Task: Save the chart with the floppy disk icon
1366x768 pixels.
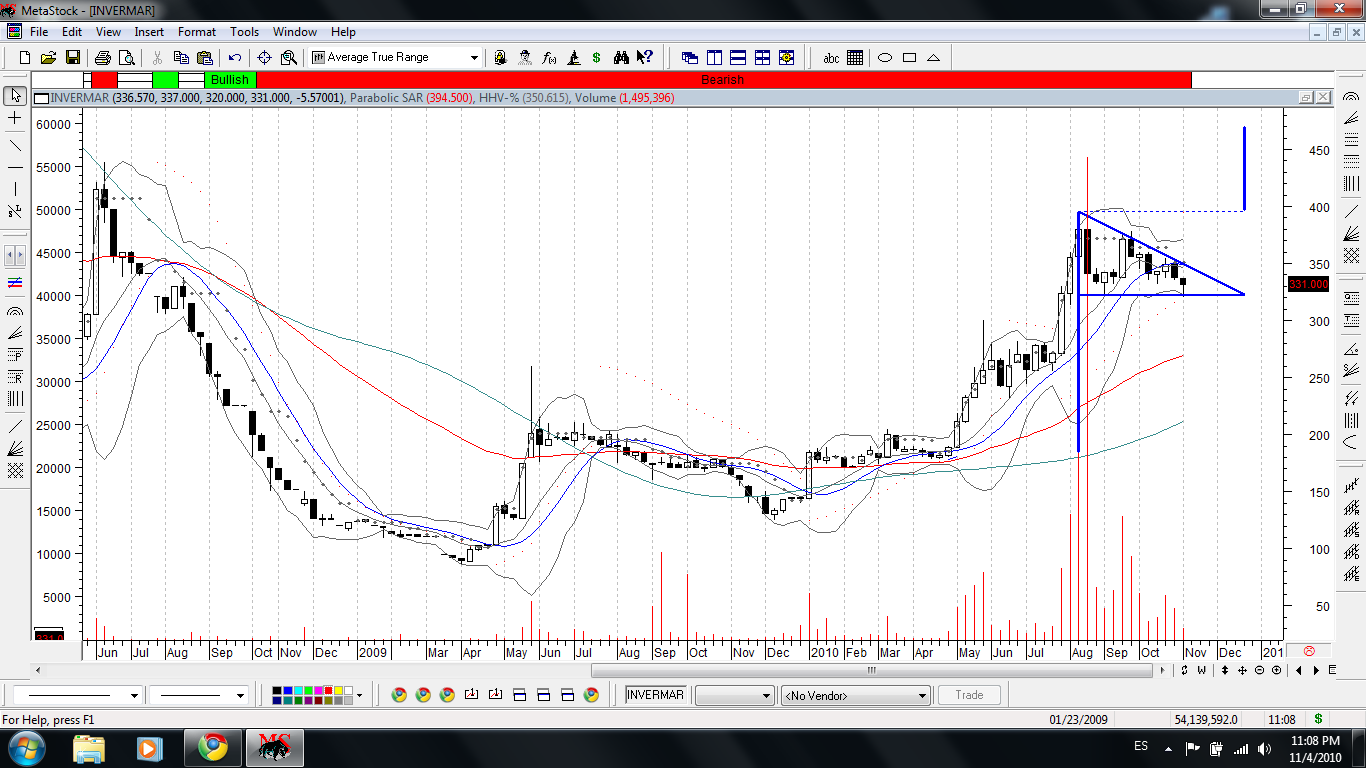Action: 71,58
